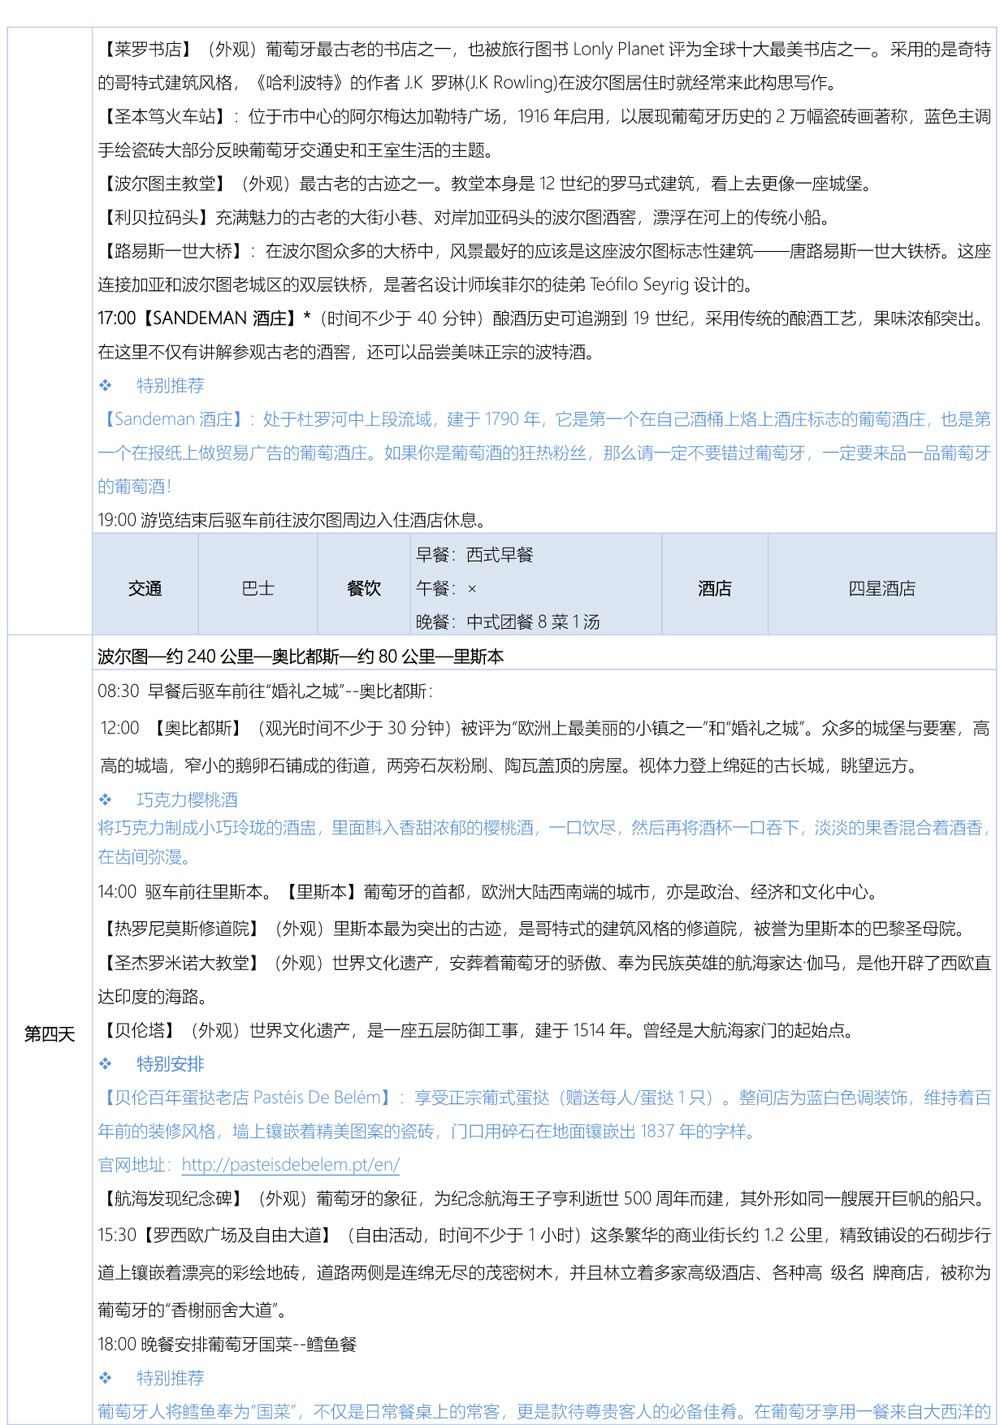Image resolution: width=1000 pixels, height=1425 pixels.
Task: Select the 交通 table header cell
Action: 145,589
